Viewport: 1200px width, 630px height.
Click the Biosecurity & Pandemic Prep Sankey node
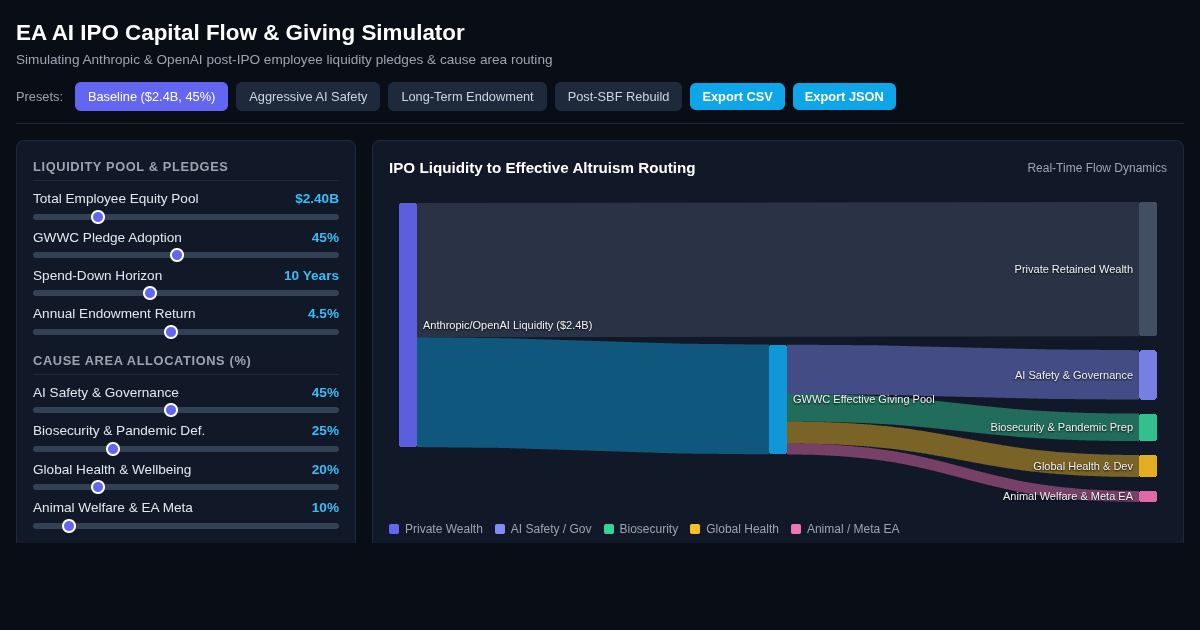click(1148, 427)
